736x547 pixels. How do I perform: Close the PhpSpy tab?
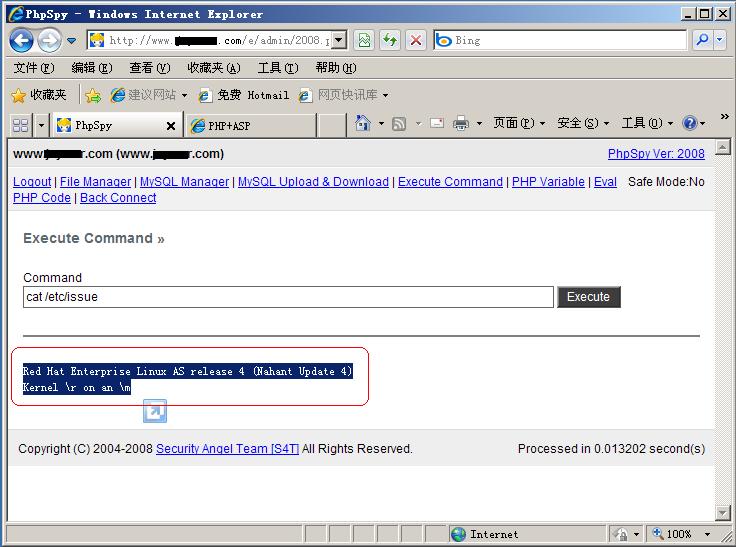pos(171,126)
